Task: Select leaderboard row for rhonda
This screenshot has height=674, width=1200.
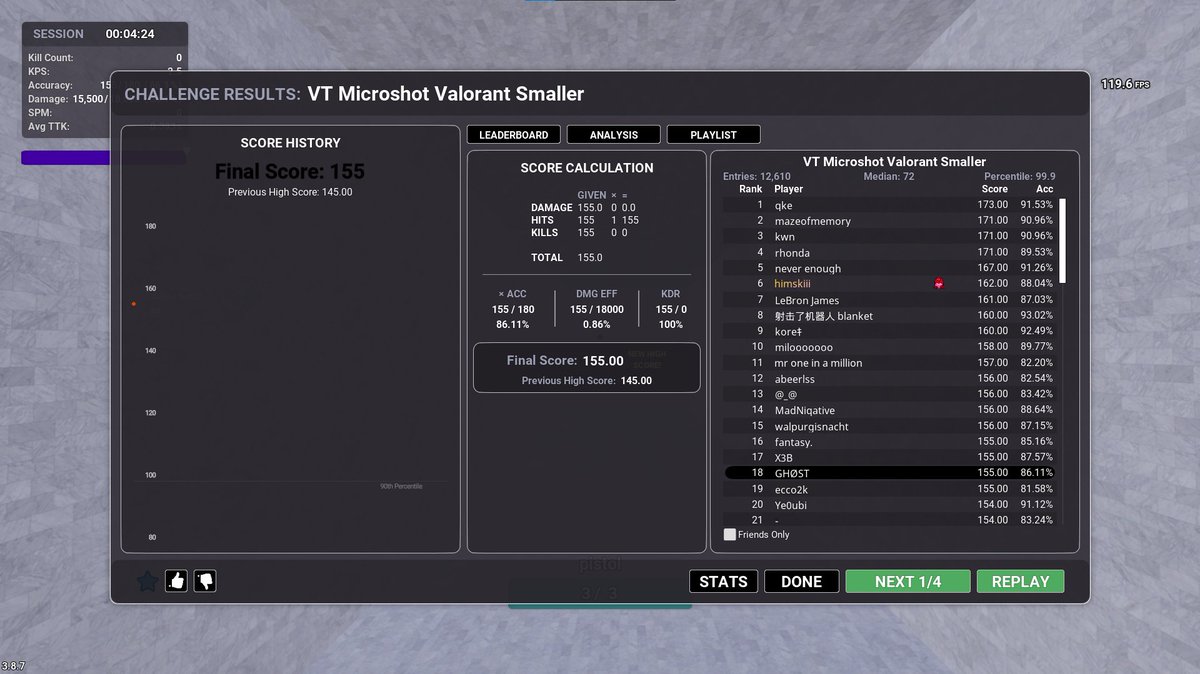Action: [890, 253]
